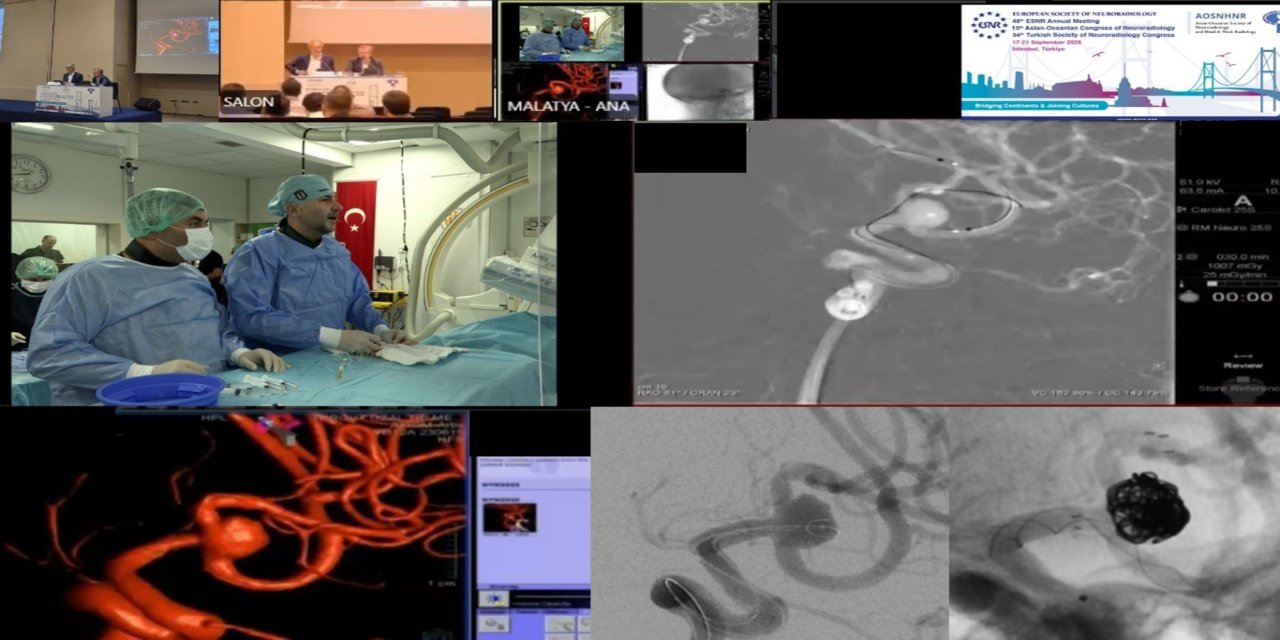Viewport: 1280px width, 640px height.
Task: Click the coiled aneurysm fluoroscopy image
Action: [1113, 523]
